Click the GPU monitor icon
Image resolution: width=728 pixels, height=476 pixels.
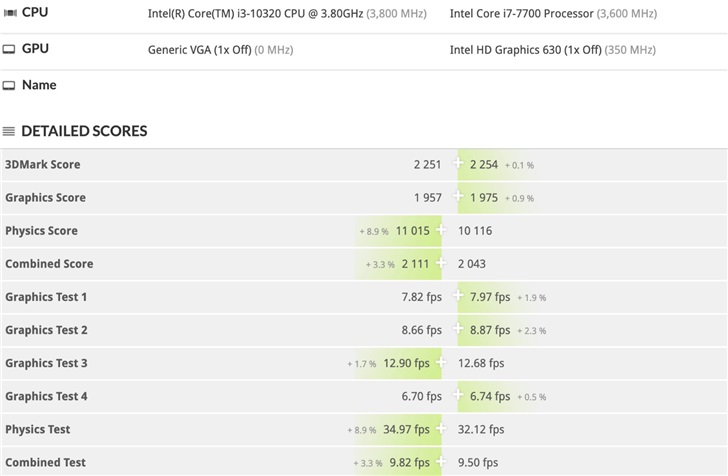tap(9, 49)
